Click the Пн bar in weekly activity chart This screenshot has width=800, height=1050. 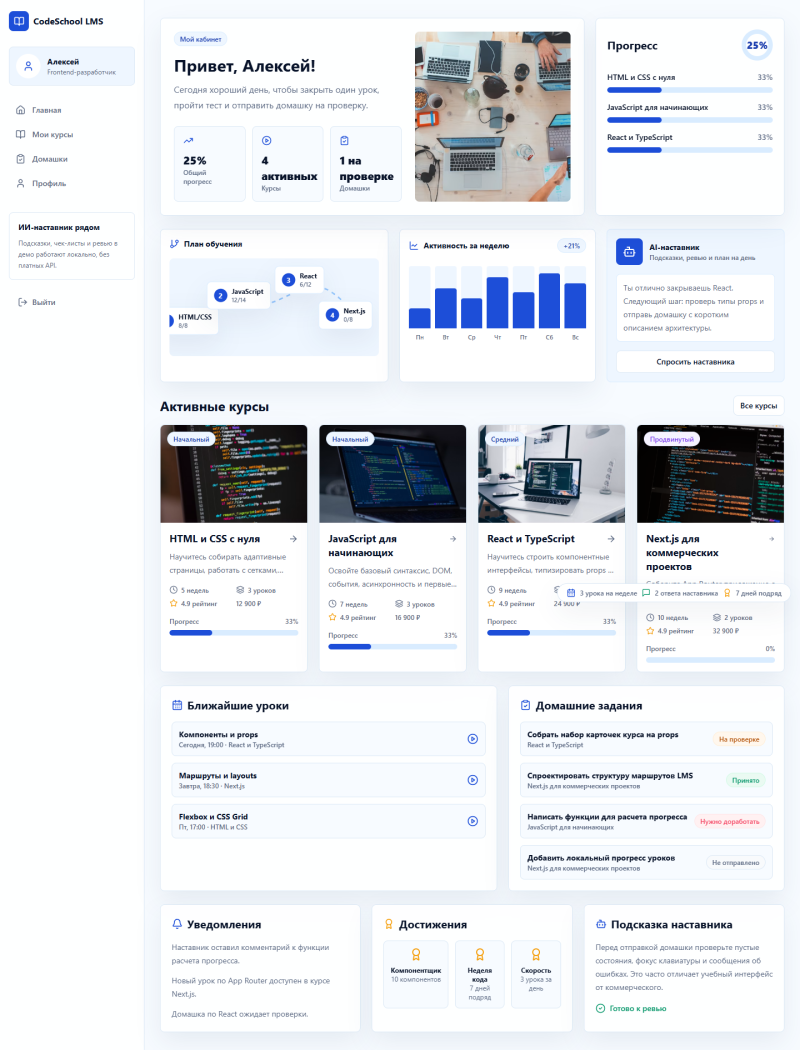click(420, 318)
